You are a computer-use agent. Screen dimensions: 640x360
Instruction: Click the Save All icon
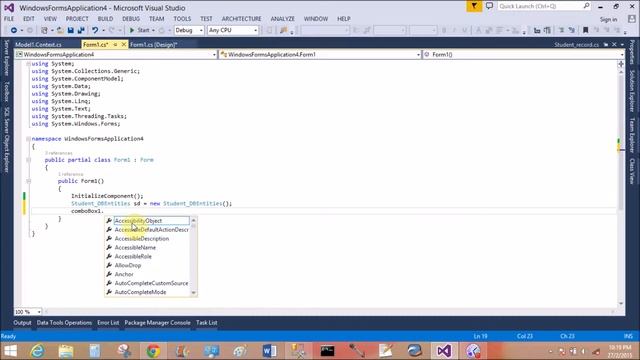[x=81, y=30]
